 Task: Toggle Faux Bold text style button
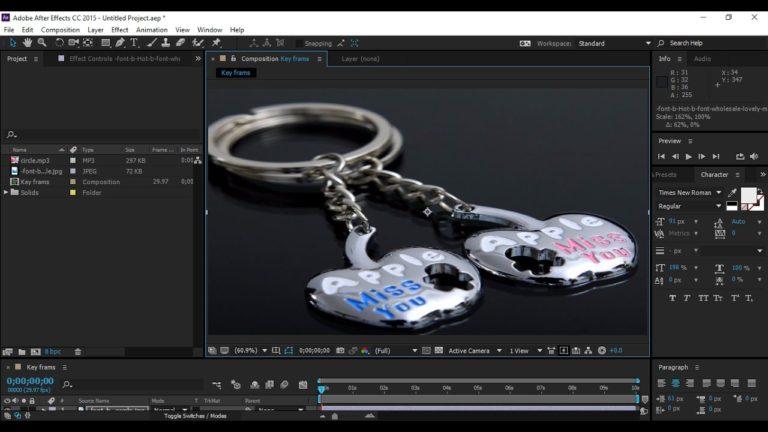coord(672,298)
